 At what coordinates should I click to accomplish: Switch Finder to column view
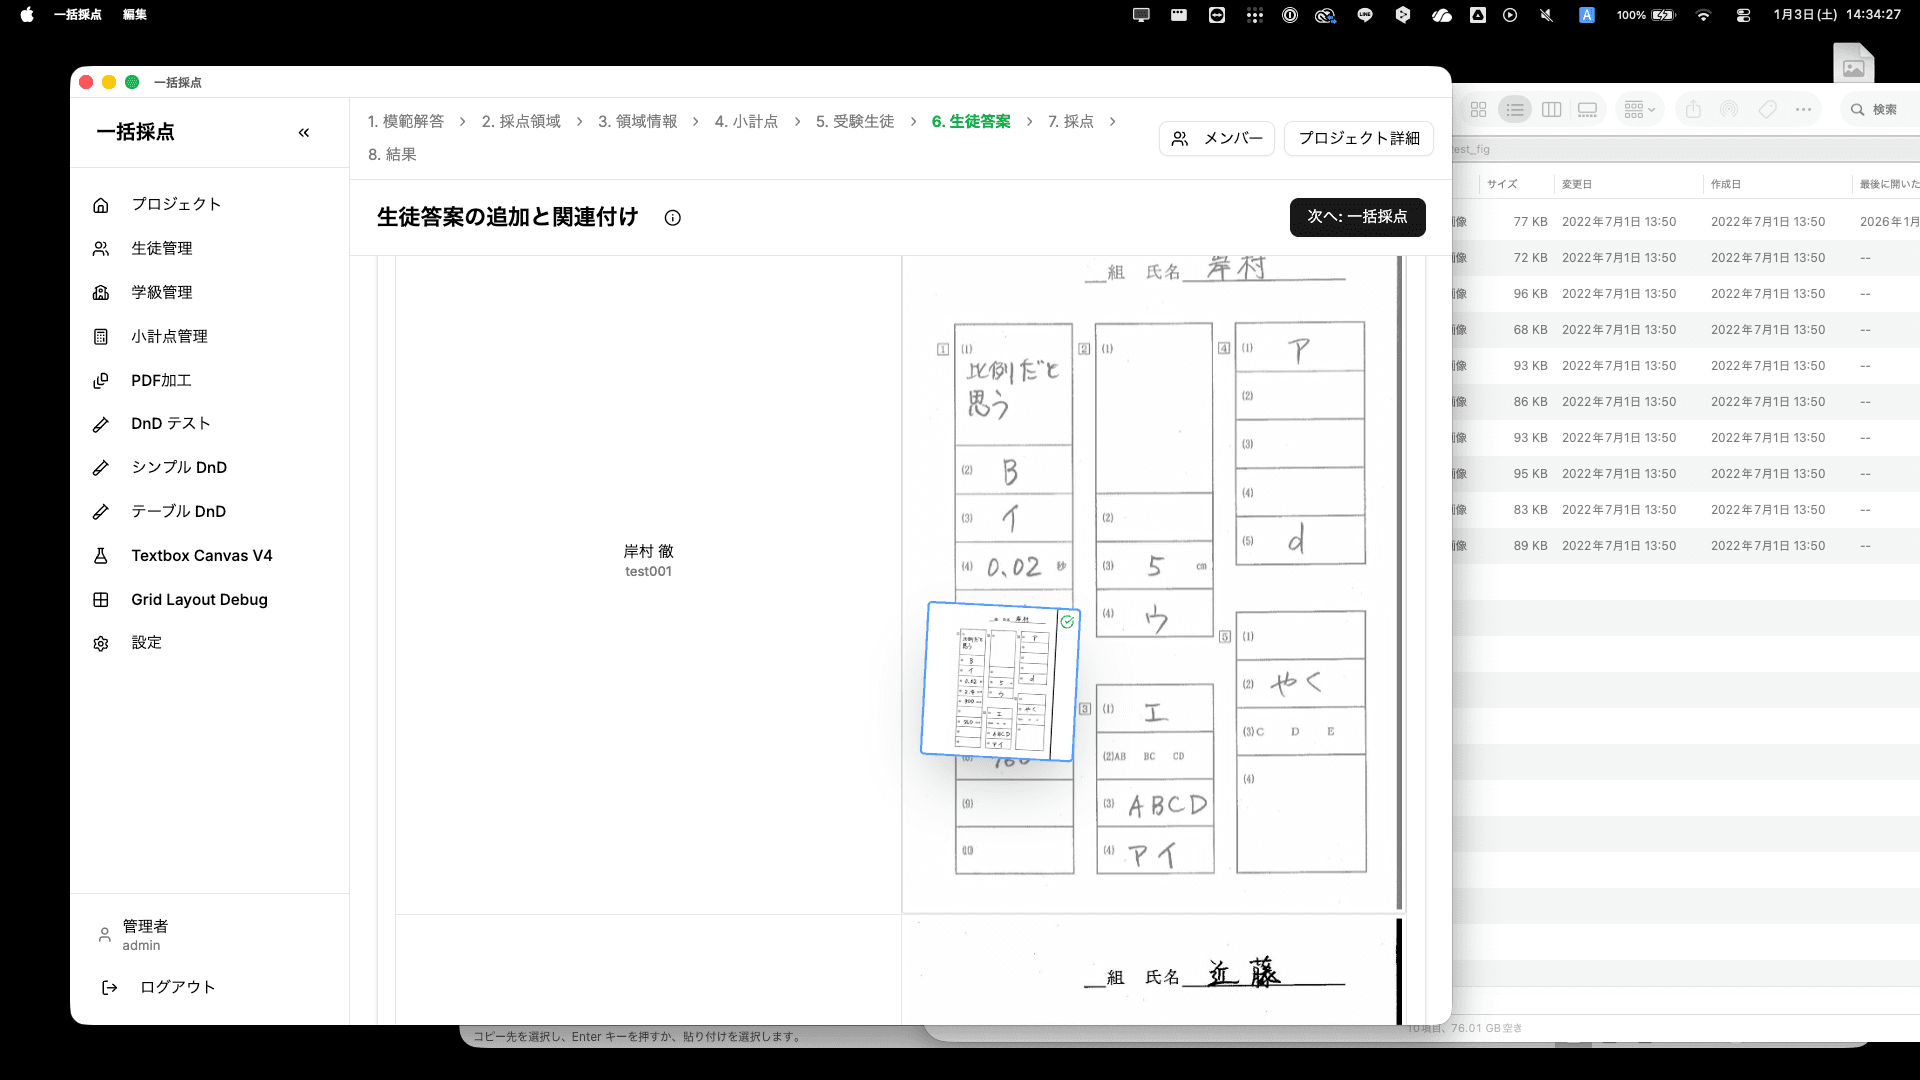[1551, 109]
